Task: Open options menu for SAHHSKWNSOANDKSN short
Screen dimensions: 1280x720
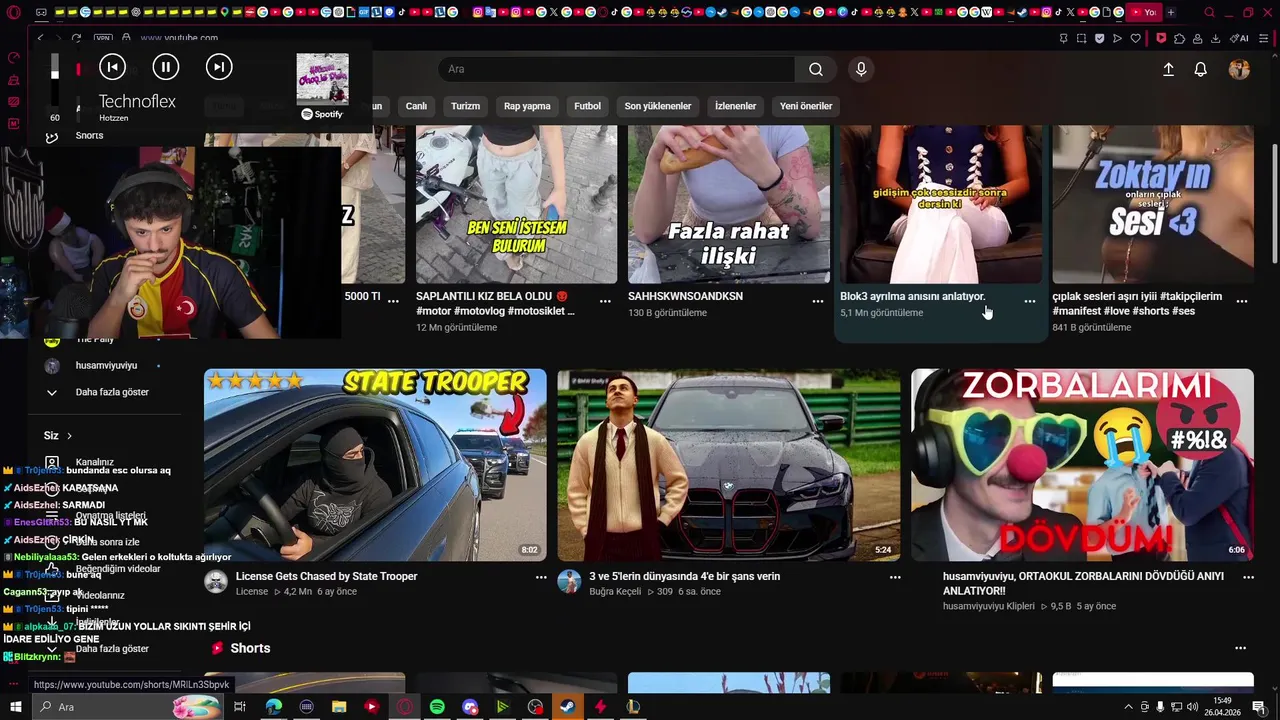Action: [x=818, y=301]
